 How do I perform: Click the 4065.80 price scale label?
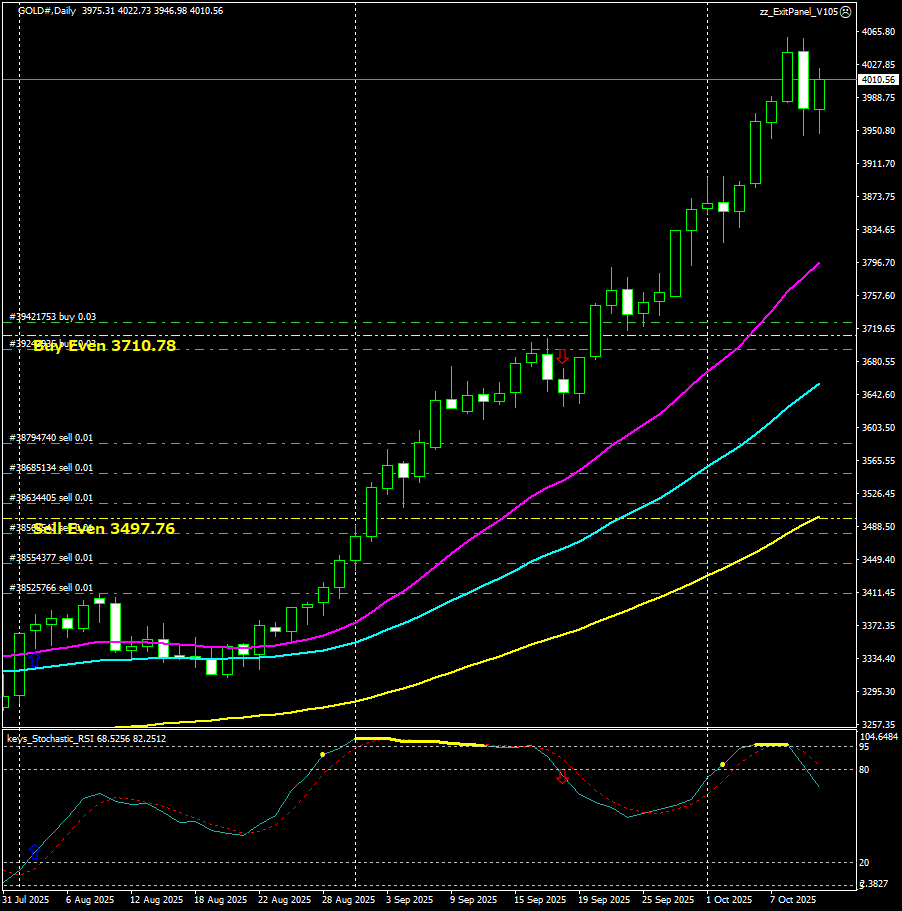876,32
